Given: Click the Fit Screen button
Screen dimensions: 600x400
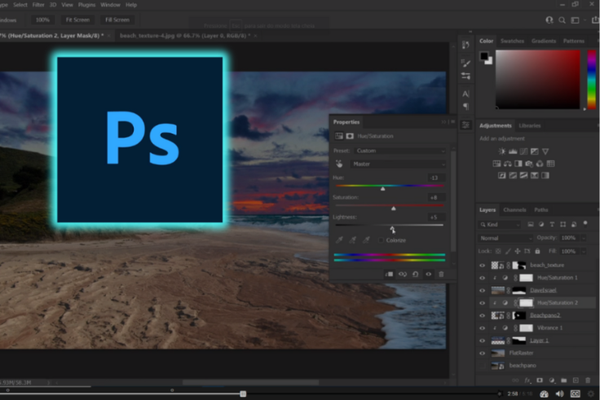Looking at the screenshot, I should pyautogui.click(x=77, y=19).
